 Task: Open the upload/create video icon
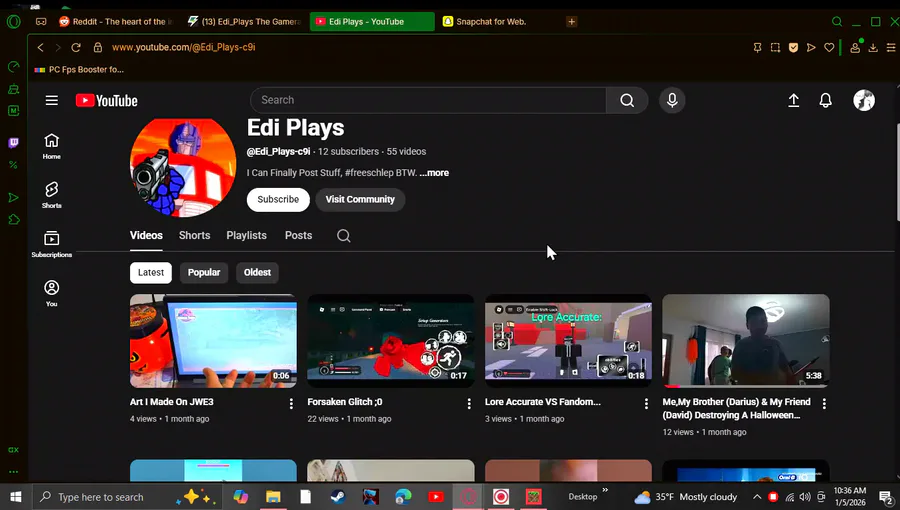(793, 101)
